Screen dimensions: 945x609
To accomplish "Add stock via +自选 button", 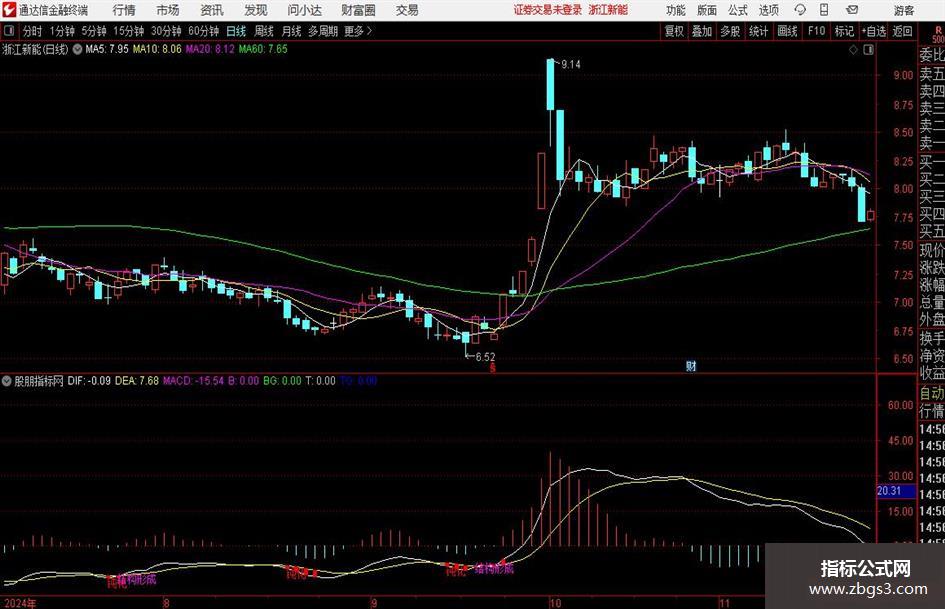I will [873, 31].
